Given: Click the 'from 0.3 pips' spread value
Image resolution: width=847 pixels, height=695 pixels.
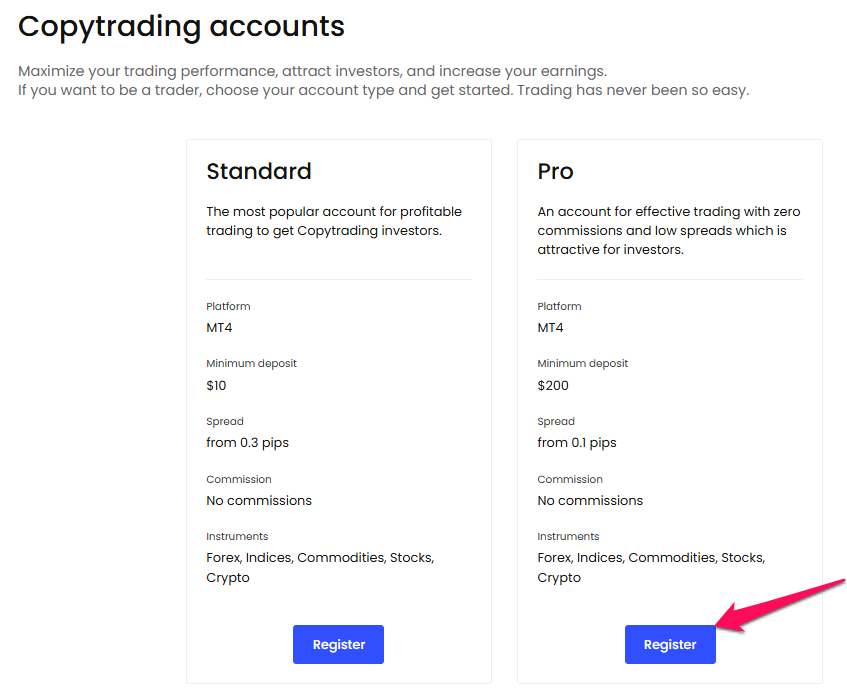Looking at the screenshot, I should tap(247, 442).
